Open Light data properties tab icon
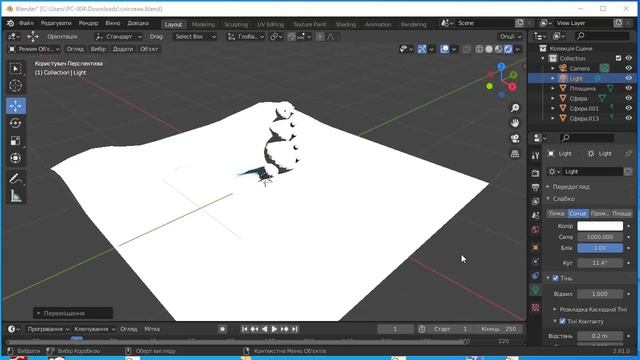The width and height of the screenshot is (640, 360). click(536, 290)
